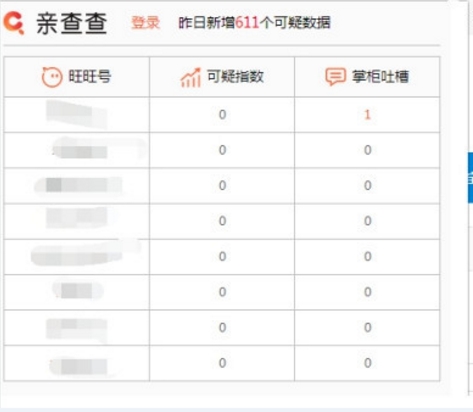473x412 pixels.
Task: Click the 可疑指数 chart icon
Action: (x=191, y=77)
